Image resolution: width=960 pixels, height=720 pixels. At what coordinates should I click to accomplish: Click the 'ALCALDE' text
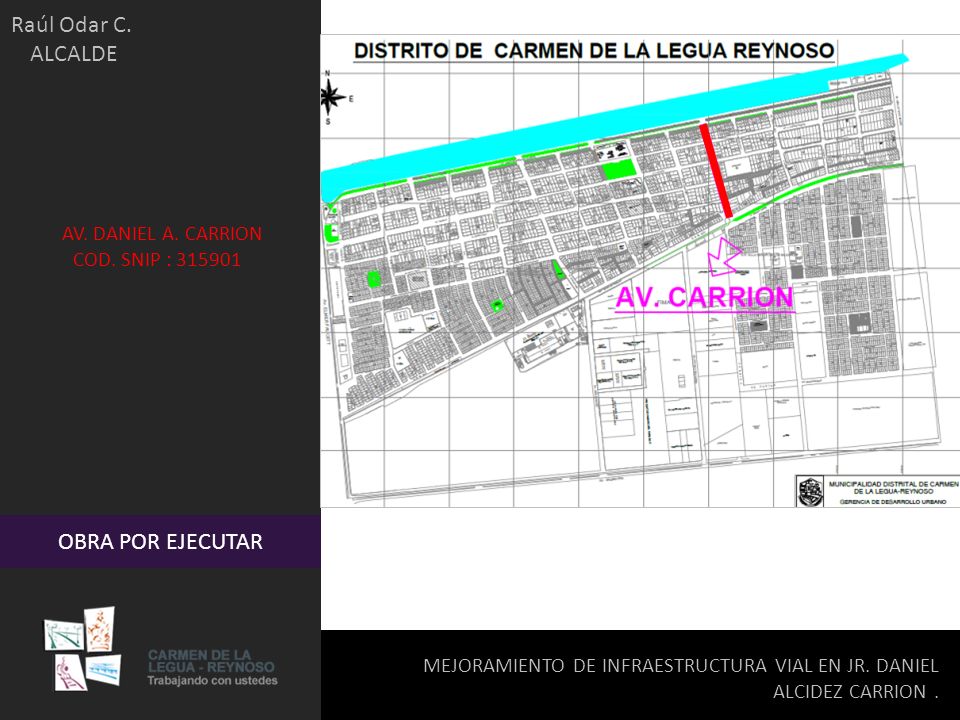pyautogui.click(x=73, y=54)
